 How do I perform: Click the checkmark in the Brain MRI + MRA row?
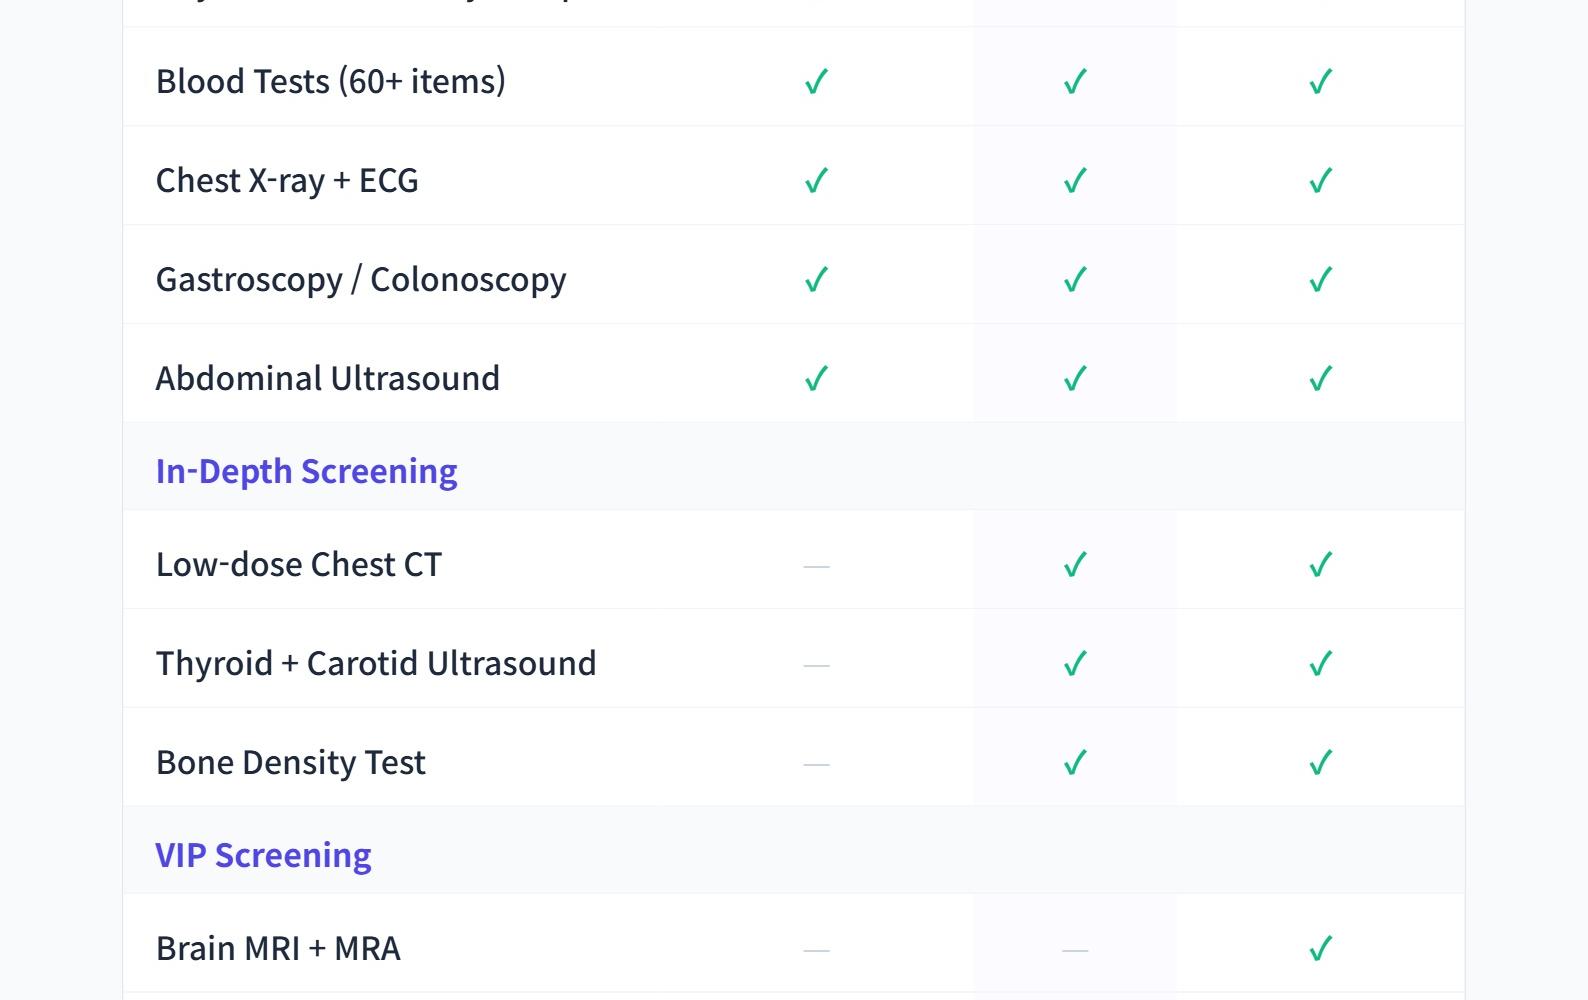[1321, 948]
